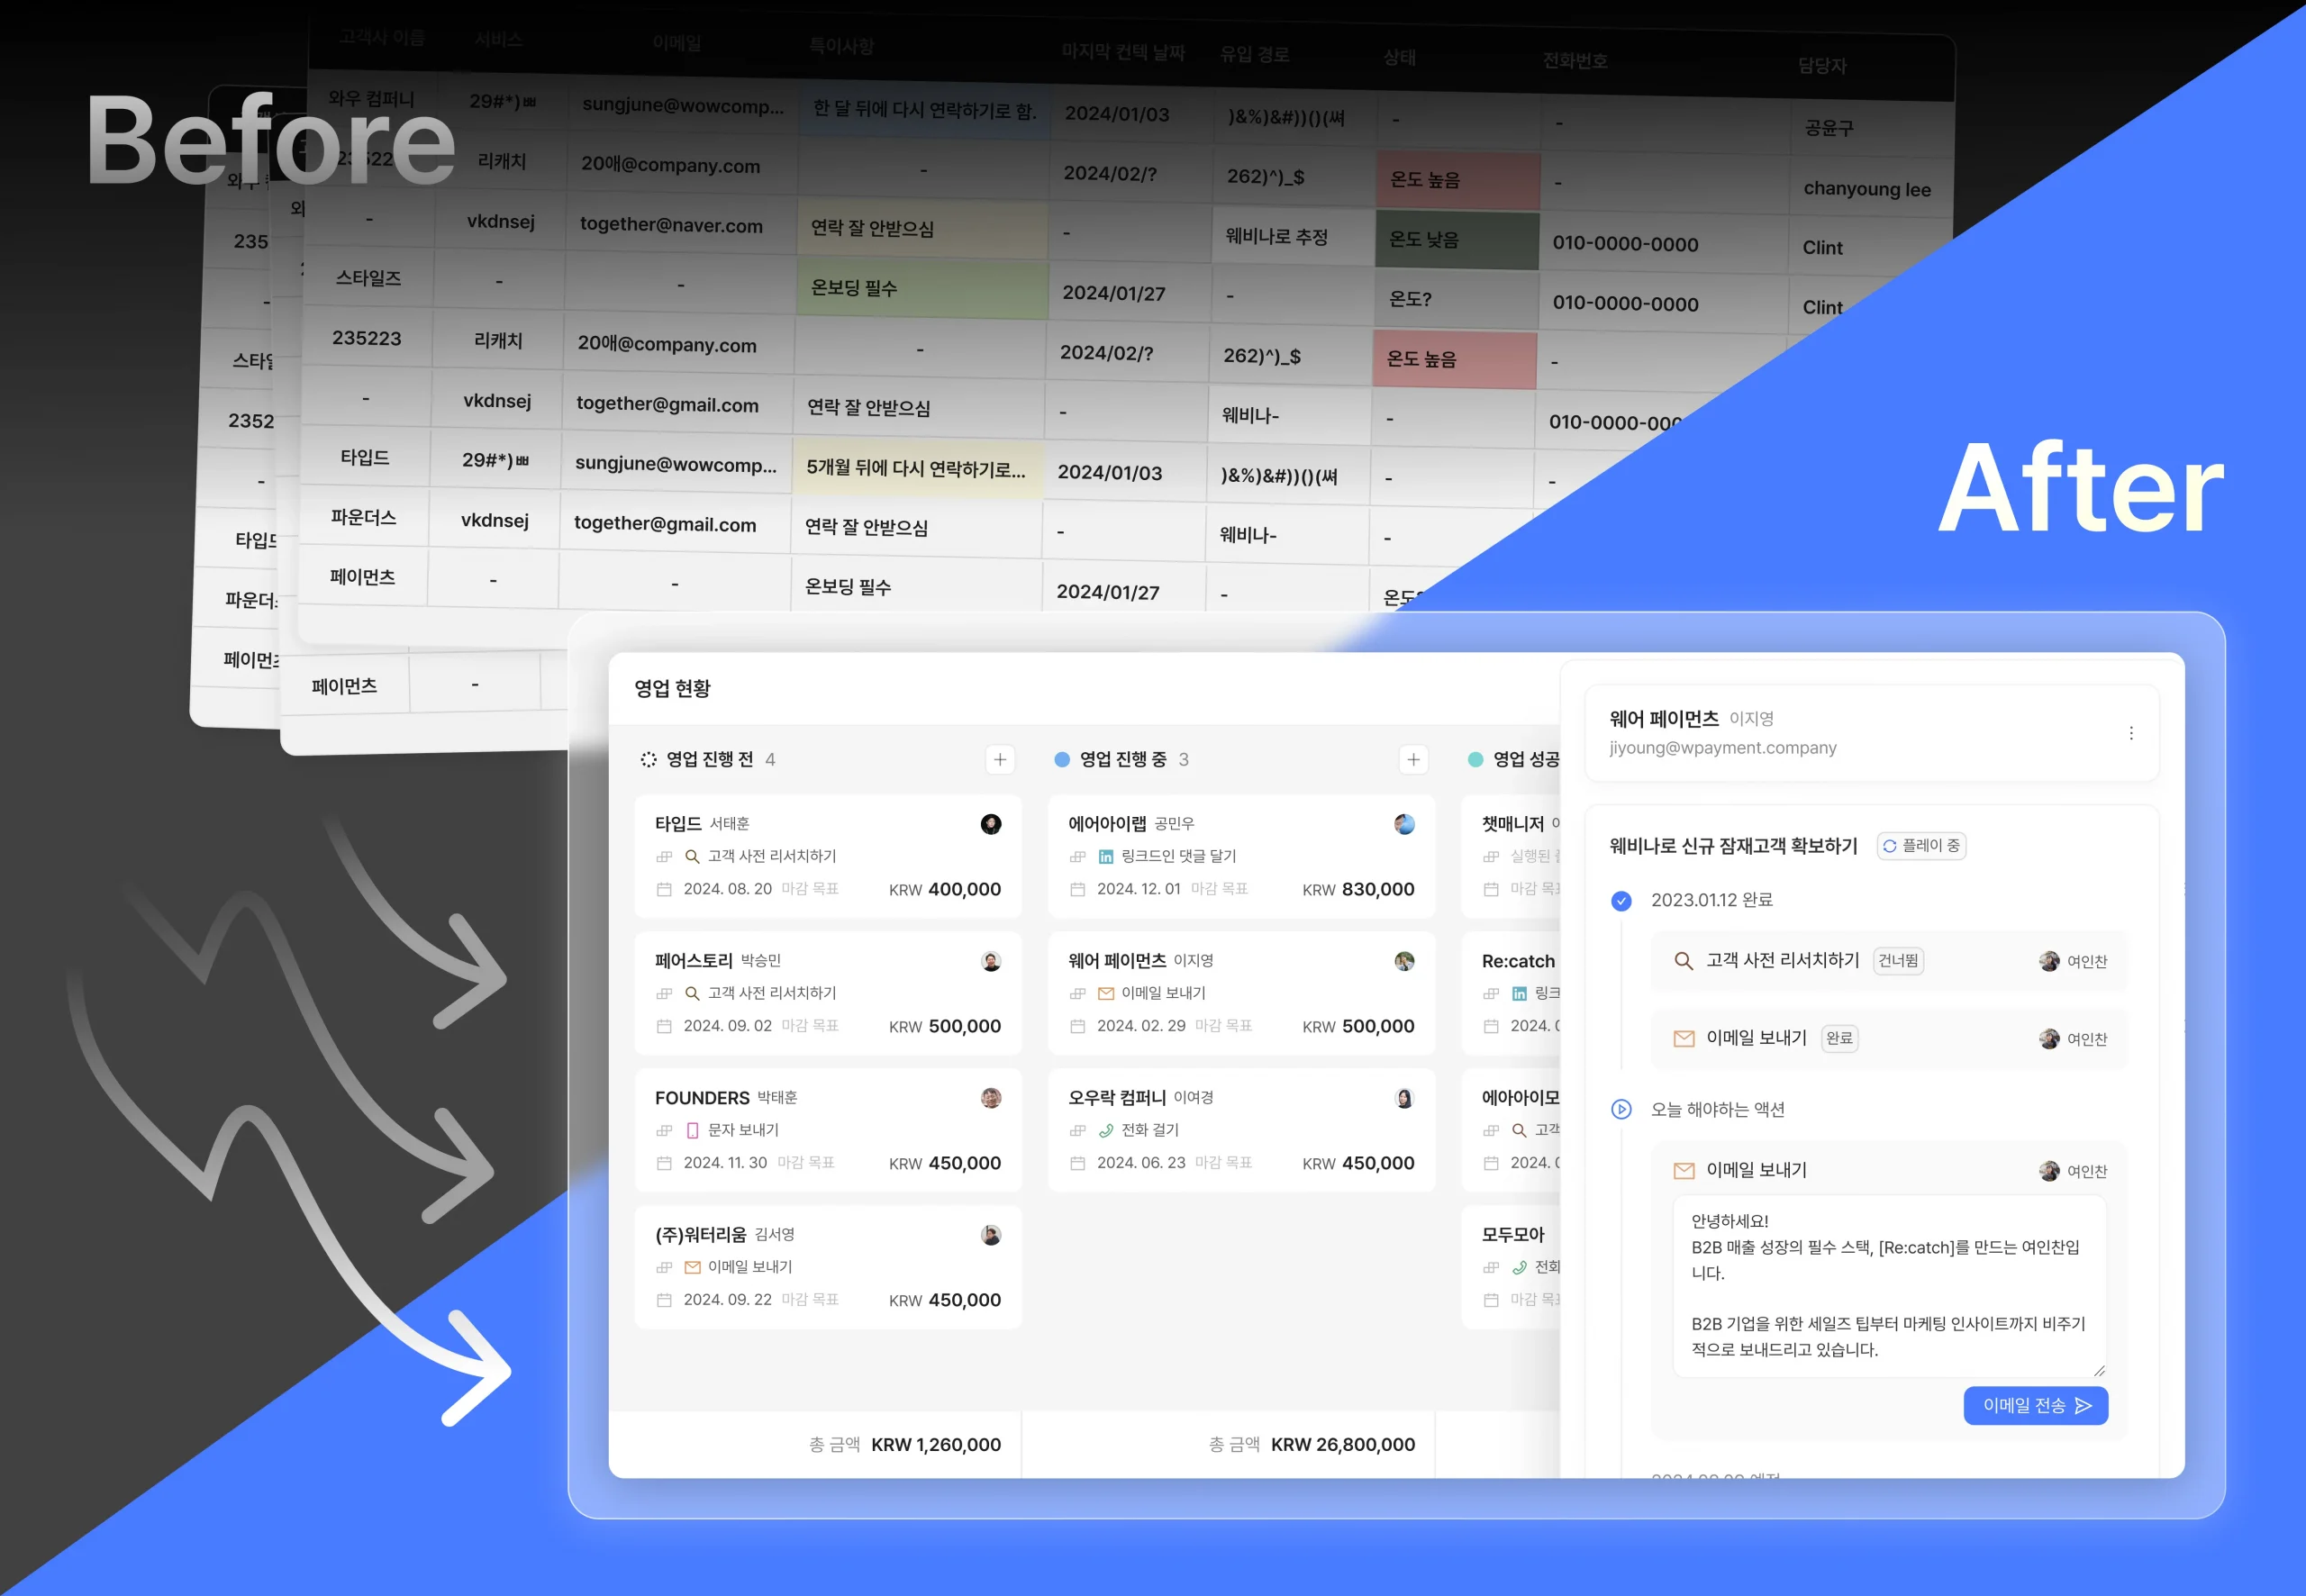Click the Re:catch card in 영업 성공 column
Image resolution: width=2306 pixels, height=1596 pixels.
(1511, 993)
